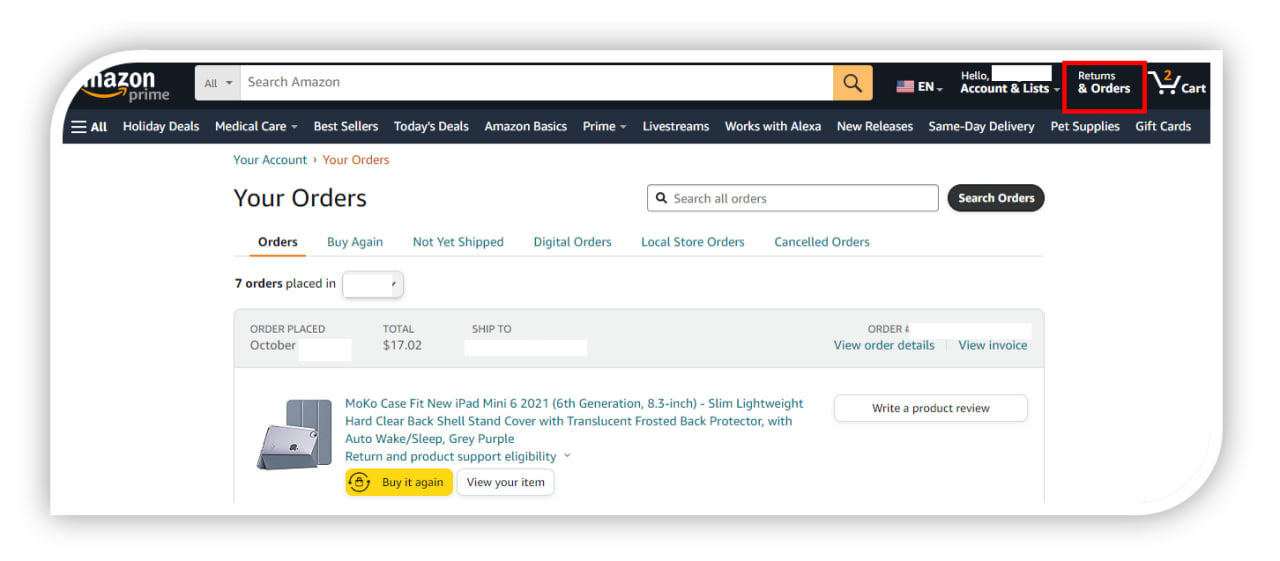
Task: Click the $17.02 order total
Action: click(402, 345)
